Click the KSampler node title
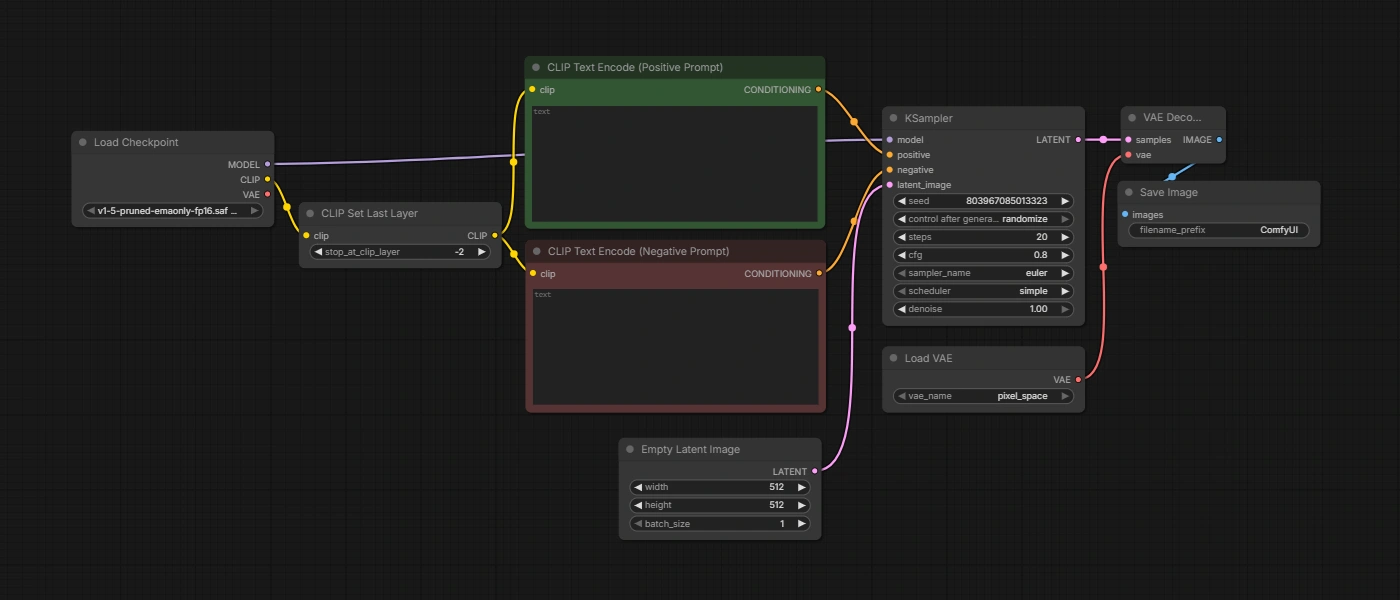Viewport: 1400px width, 600px height. point(928,118)
